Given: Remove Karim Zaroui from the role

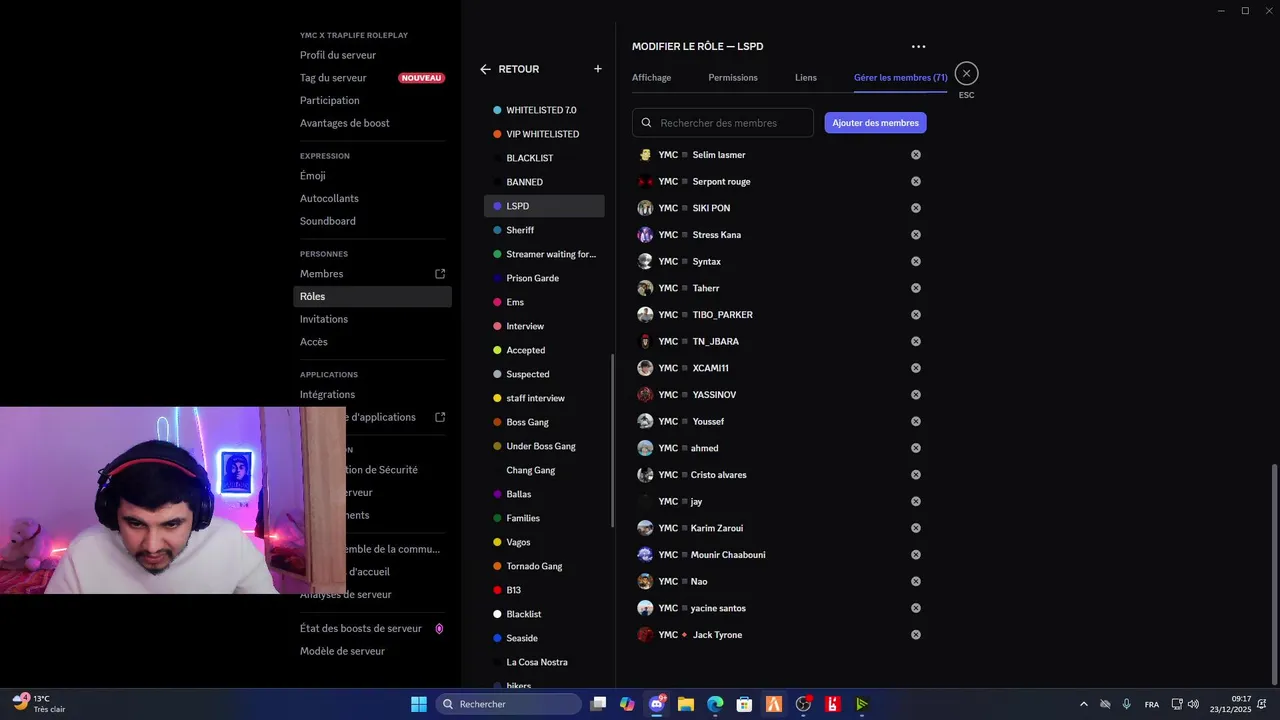Looking at the screenshot, I should pos(915,528).
